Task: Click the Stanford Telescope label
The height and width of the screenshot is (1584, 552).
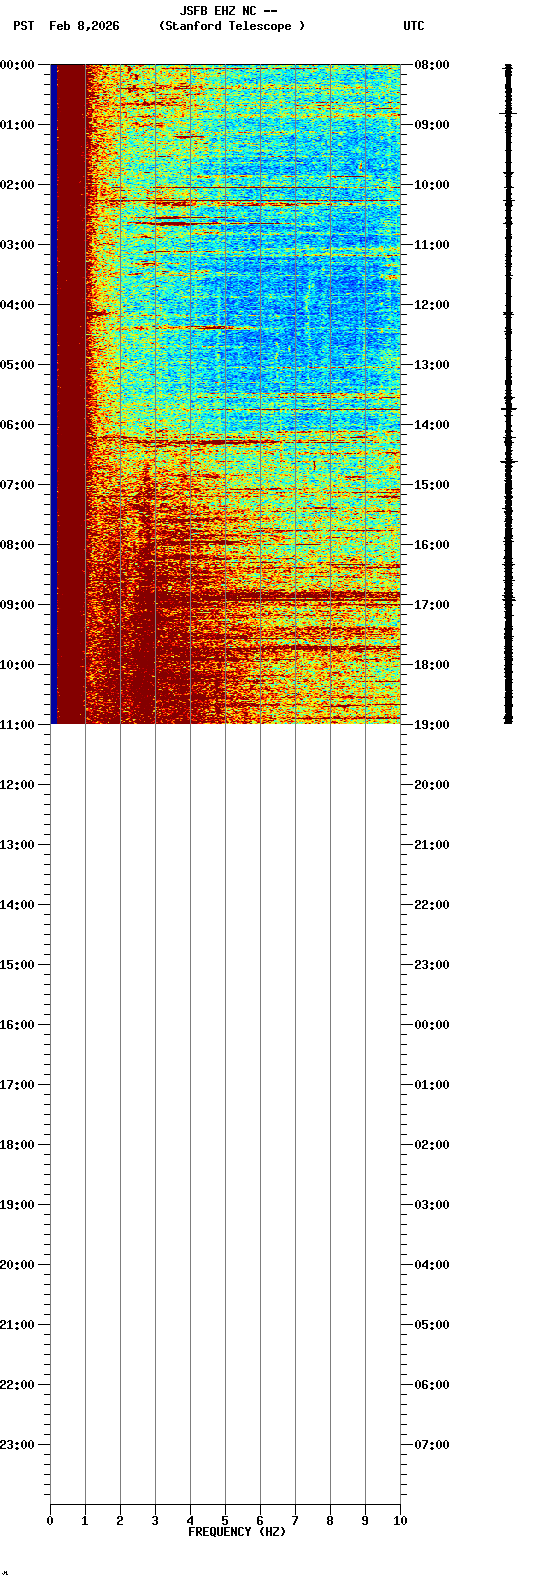Action: coord(232,26)
